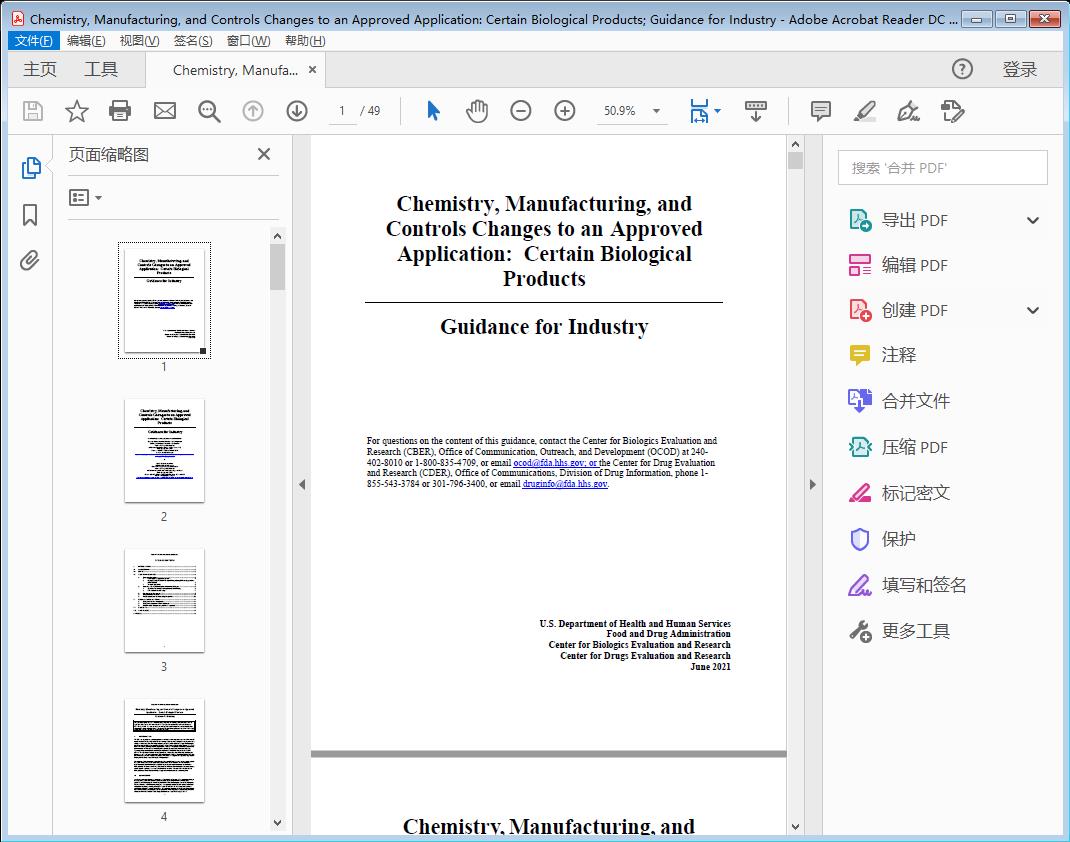
Task: Send document via the email icon
Action: (164, 111)
